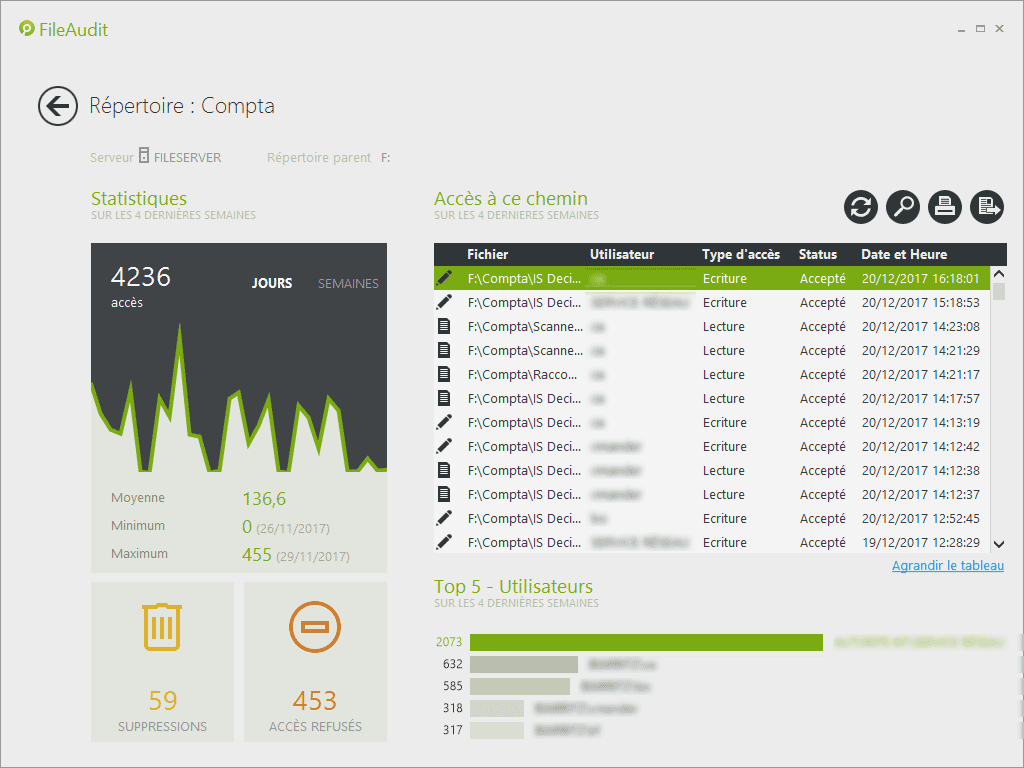Click the print icon

(945, 207)
